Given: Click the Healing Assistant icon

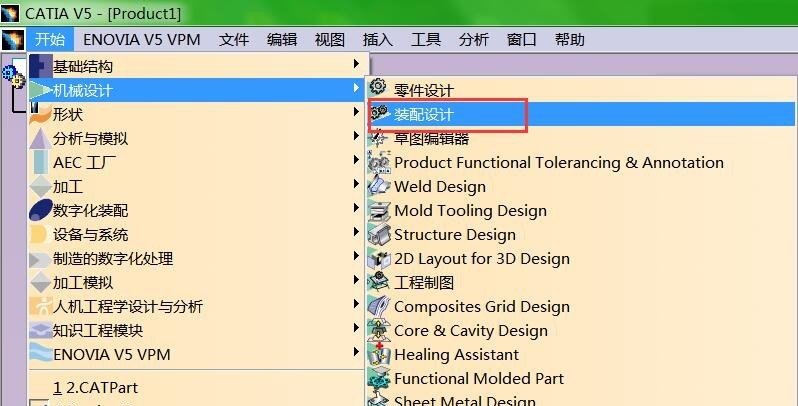Looking at the screenshot, I should pos(379,354).
